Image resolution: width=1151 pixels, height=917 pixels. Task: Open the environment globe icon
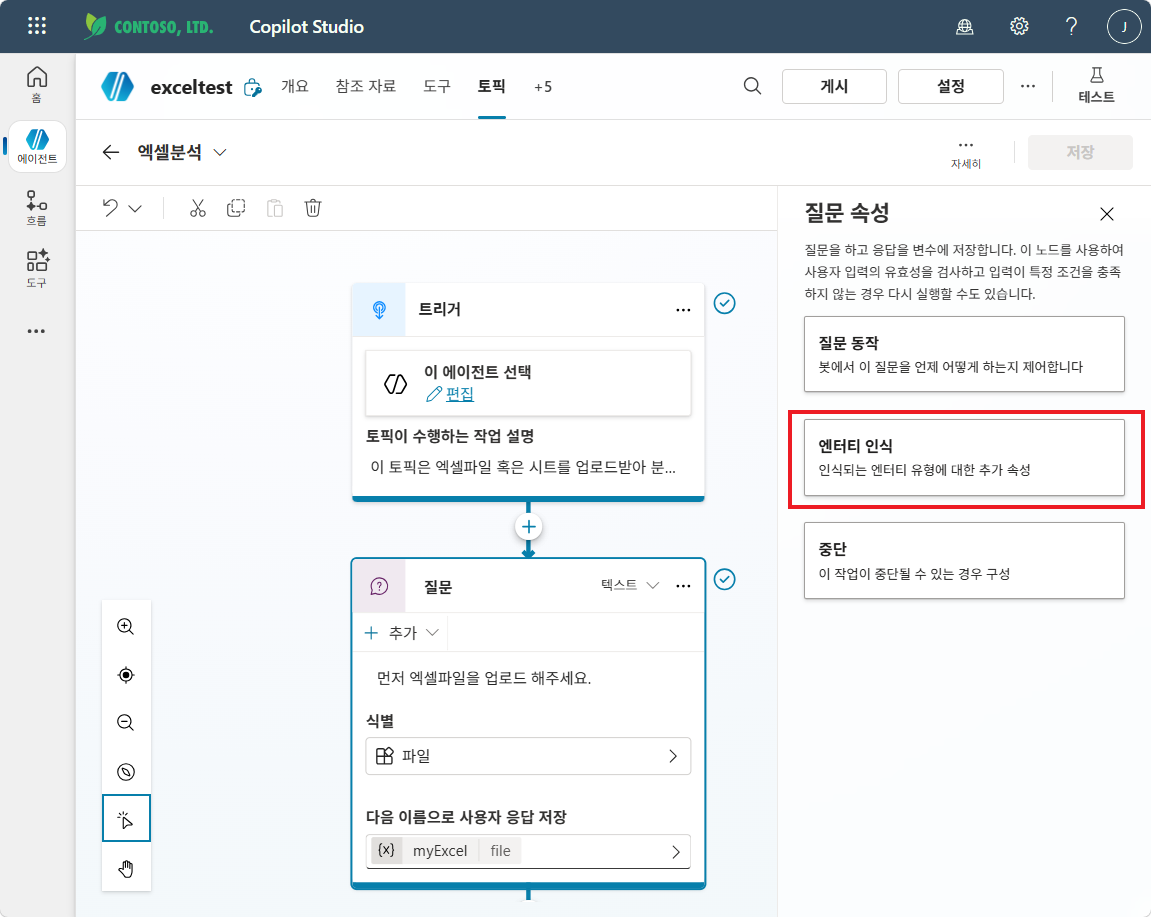(965, 26)
